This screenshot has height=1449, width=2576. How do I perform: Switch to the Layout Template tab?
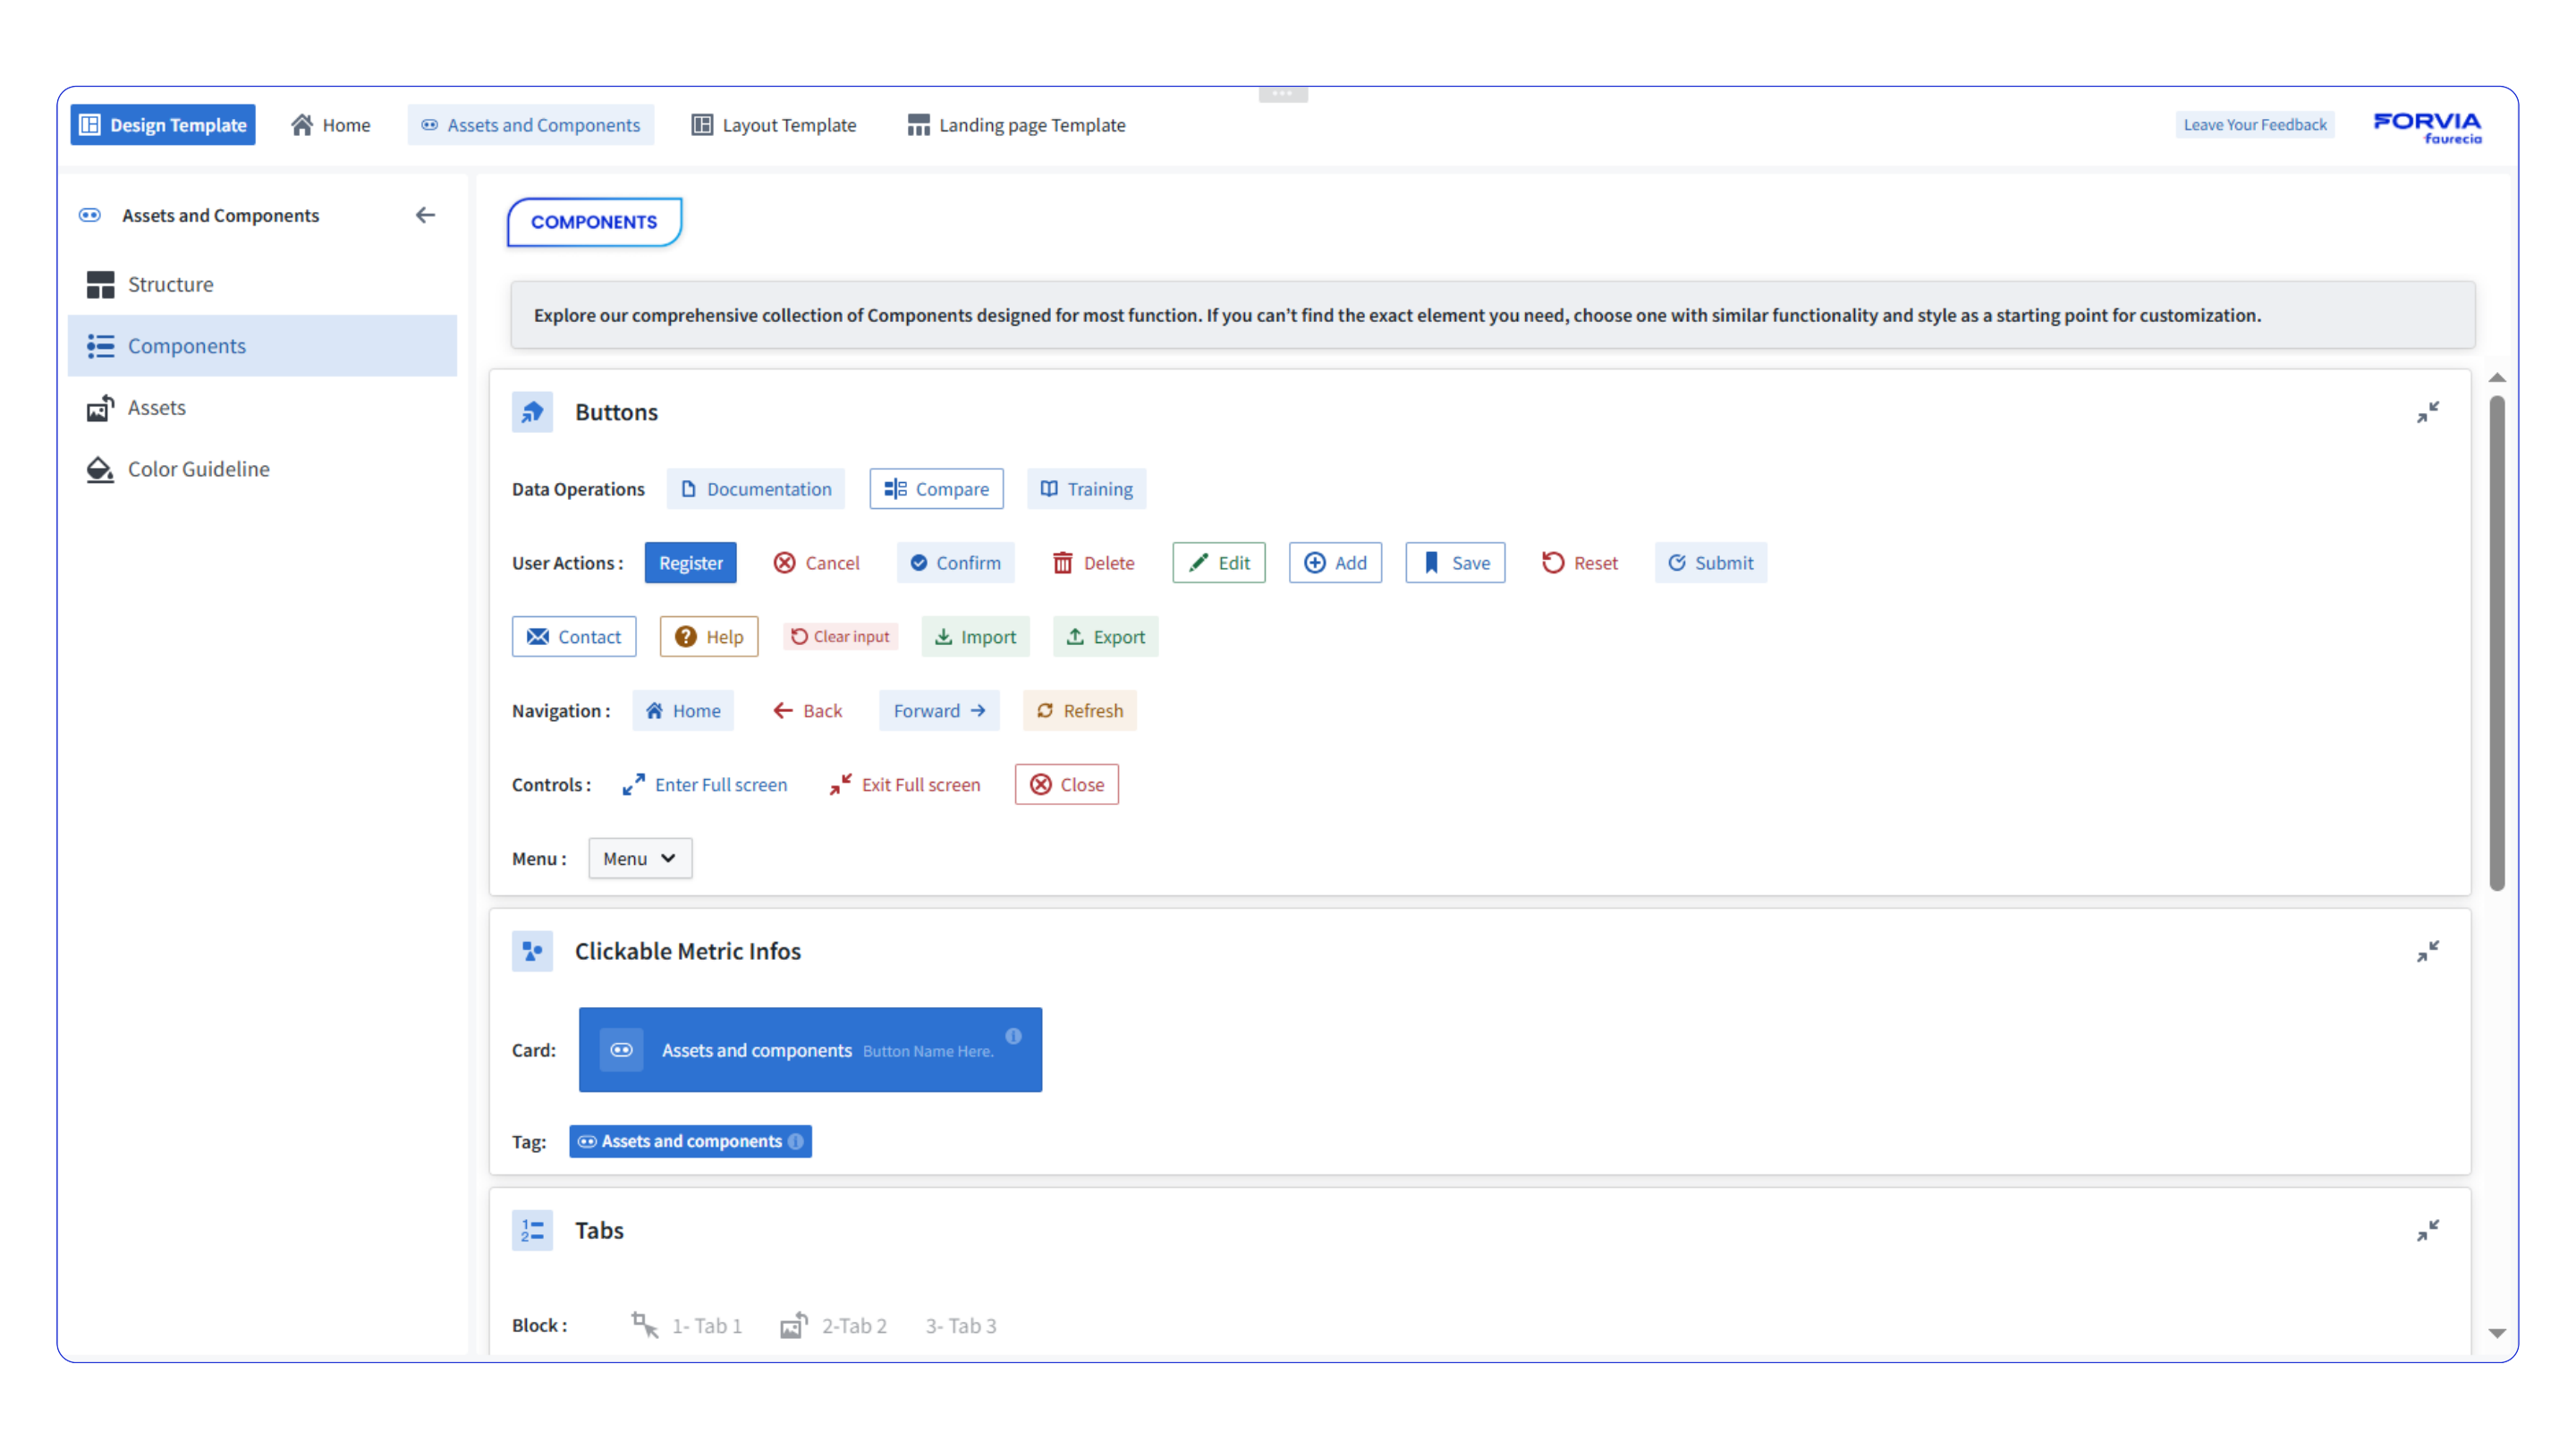coord(774,124)
